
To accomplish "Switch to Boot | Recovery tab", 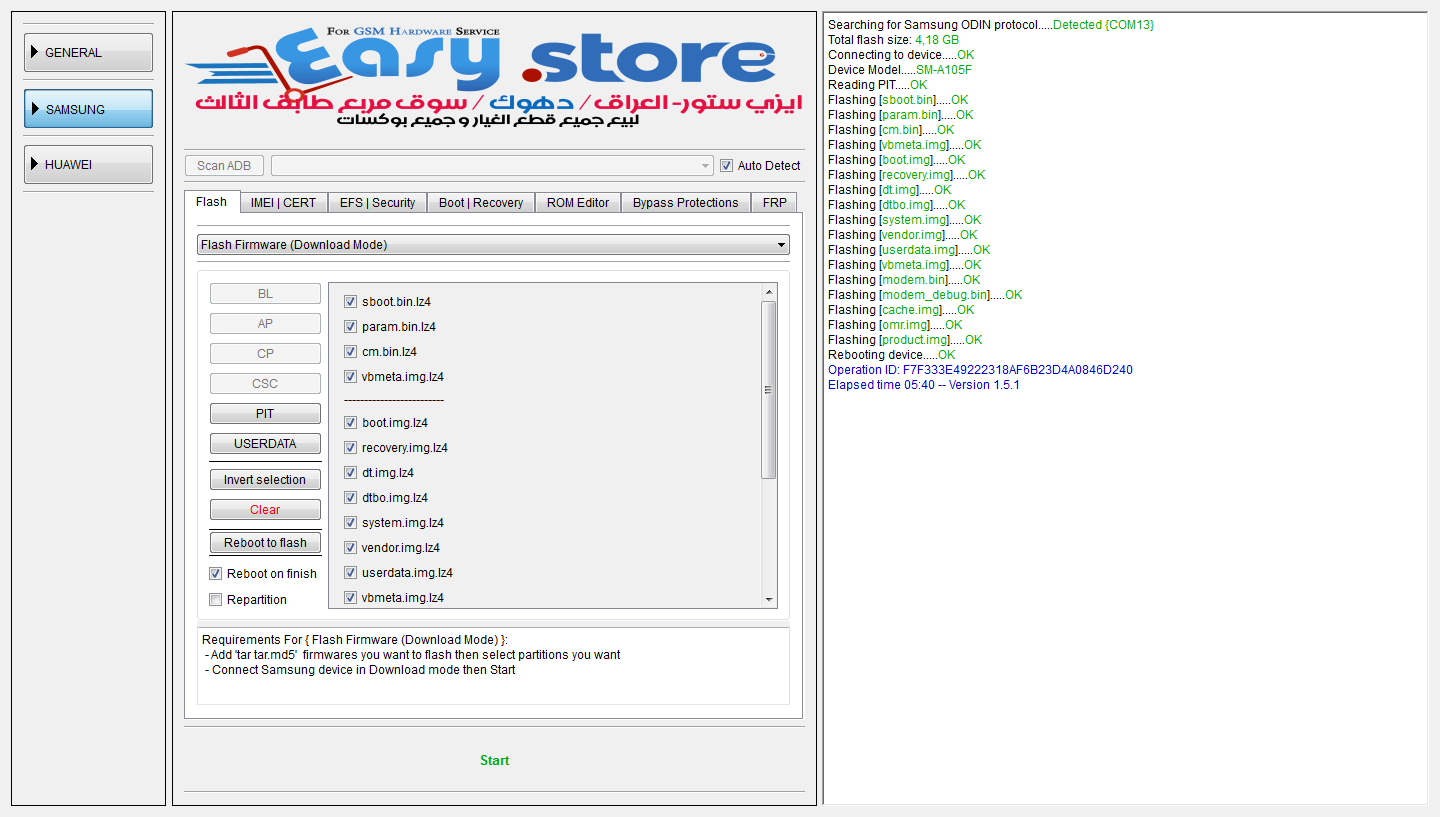I will coord(481,203).
